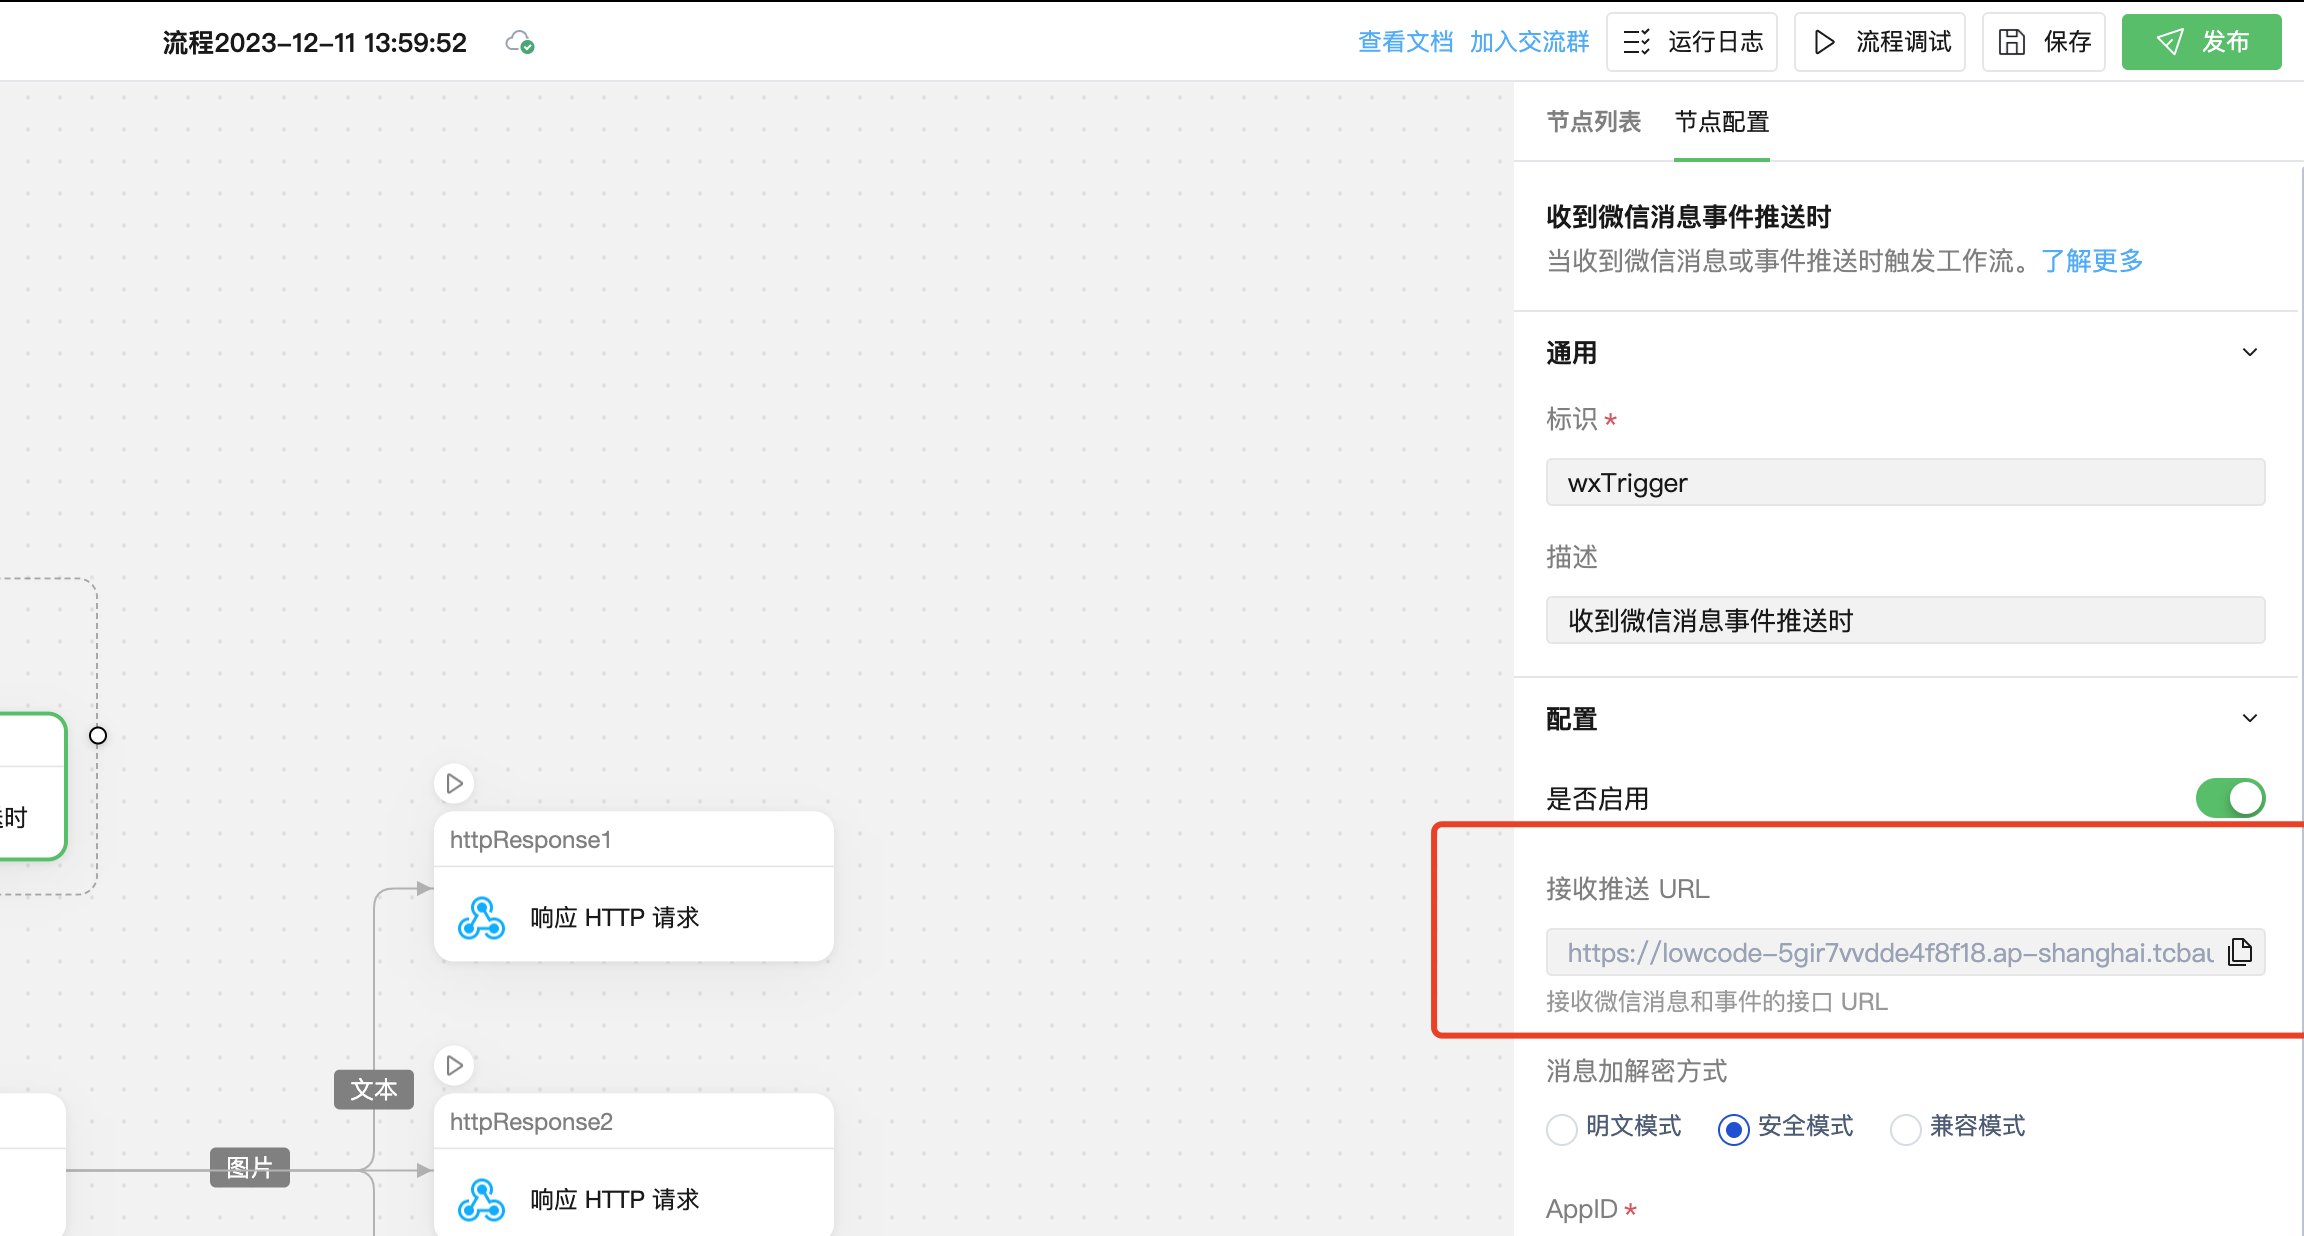Open the 运行日志 run log

(x=1691, y=42)
